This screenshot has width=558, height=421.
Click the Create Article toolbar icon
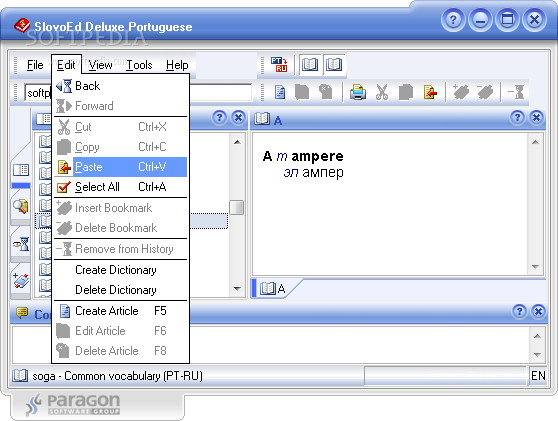(280, 93)
